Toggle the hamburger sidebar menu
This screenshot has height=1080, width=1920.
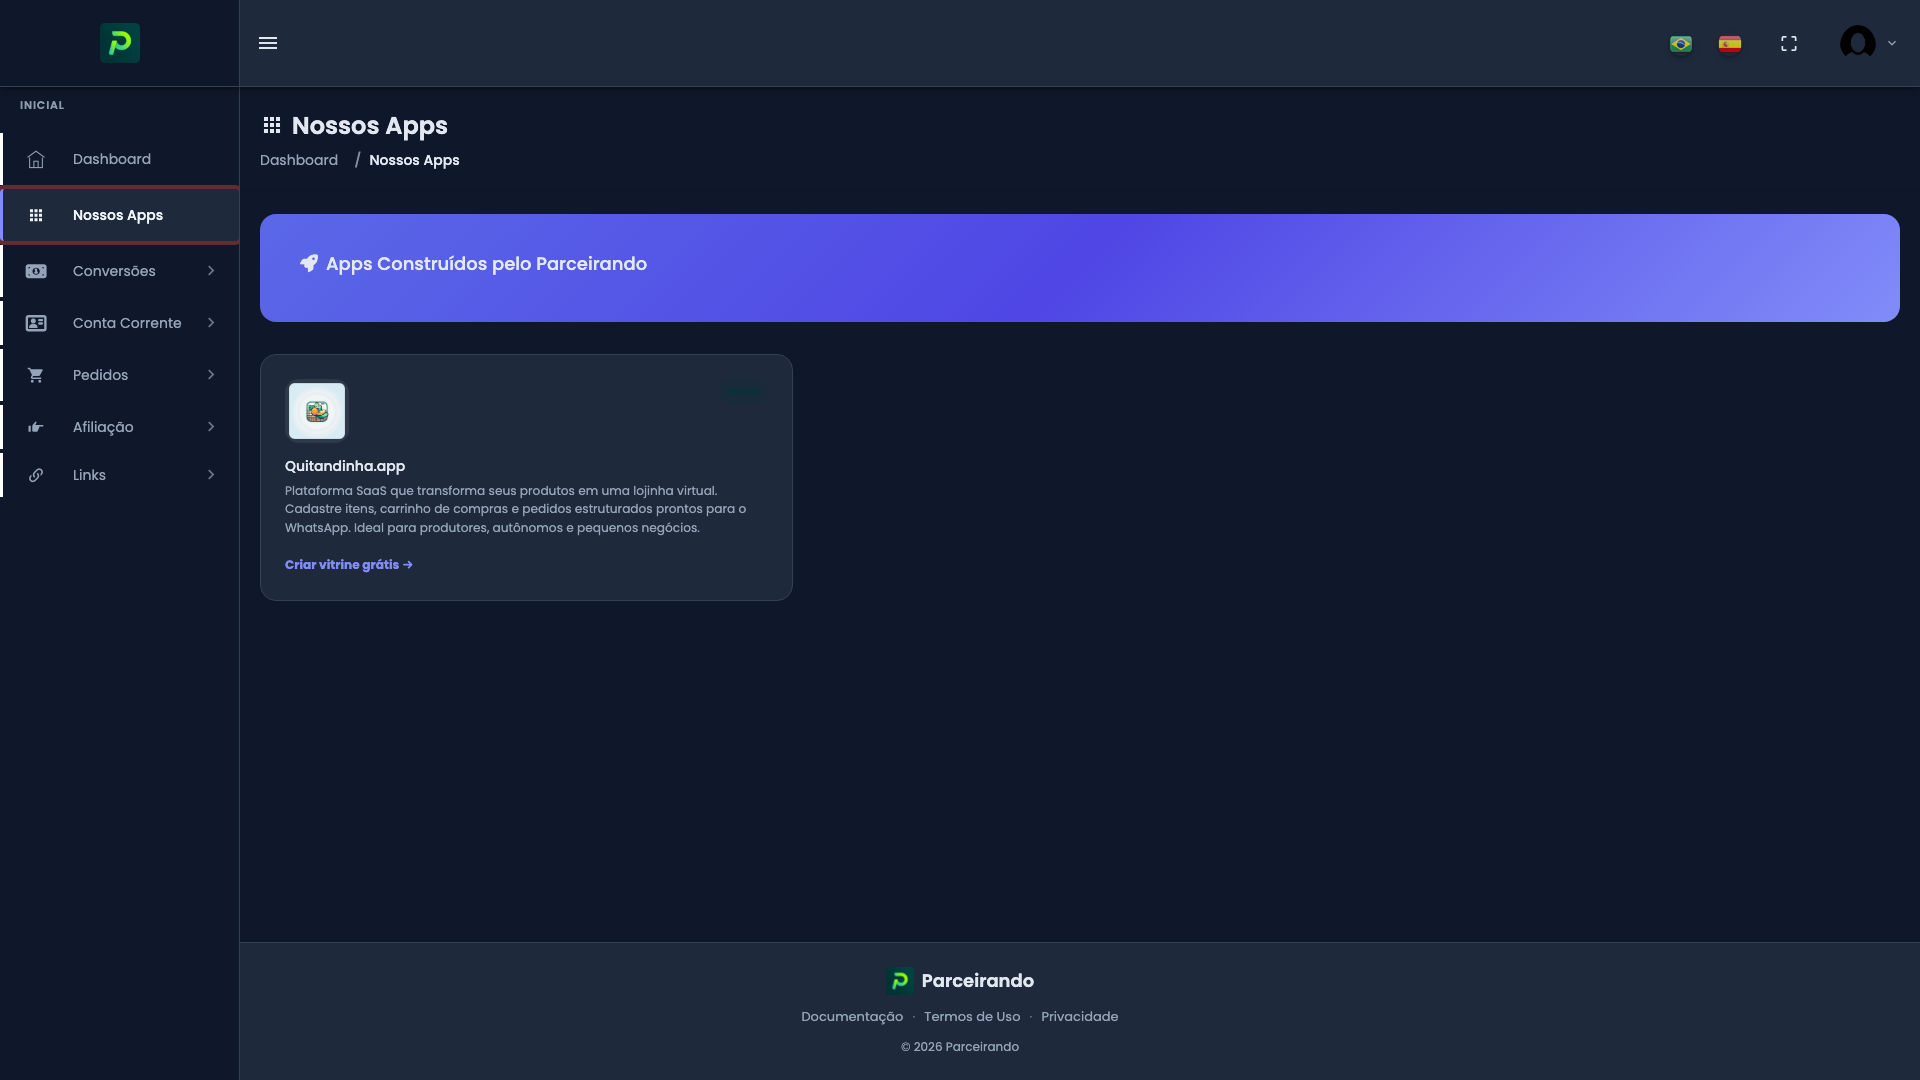pos(267,43)
